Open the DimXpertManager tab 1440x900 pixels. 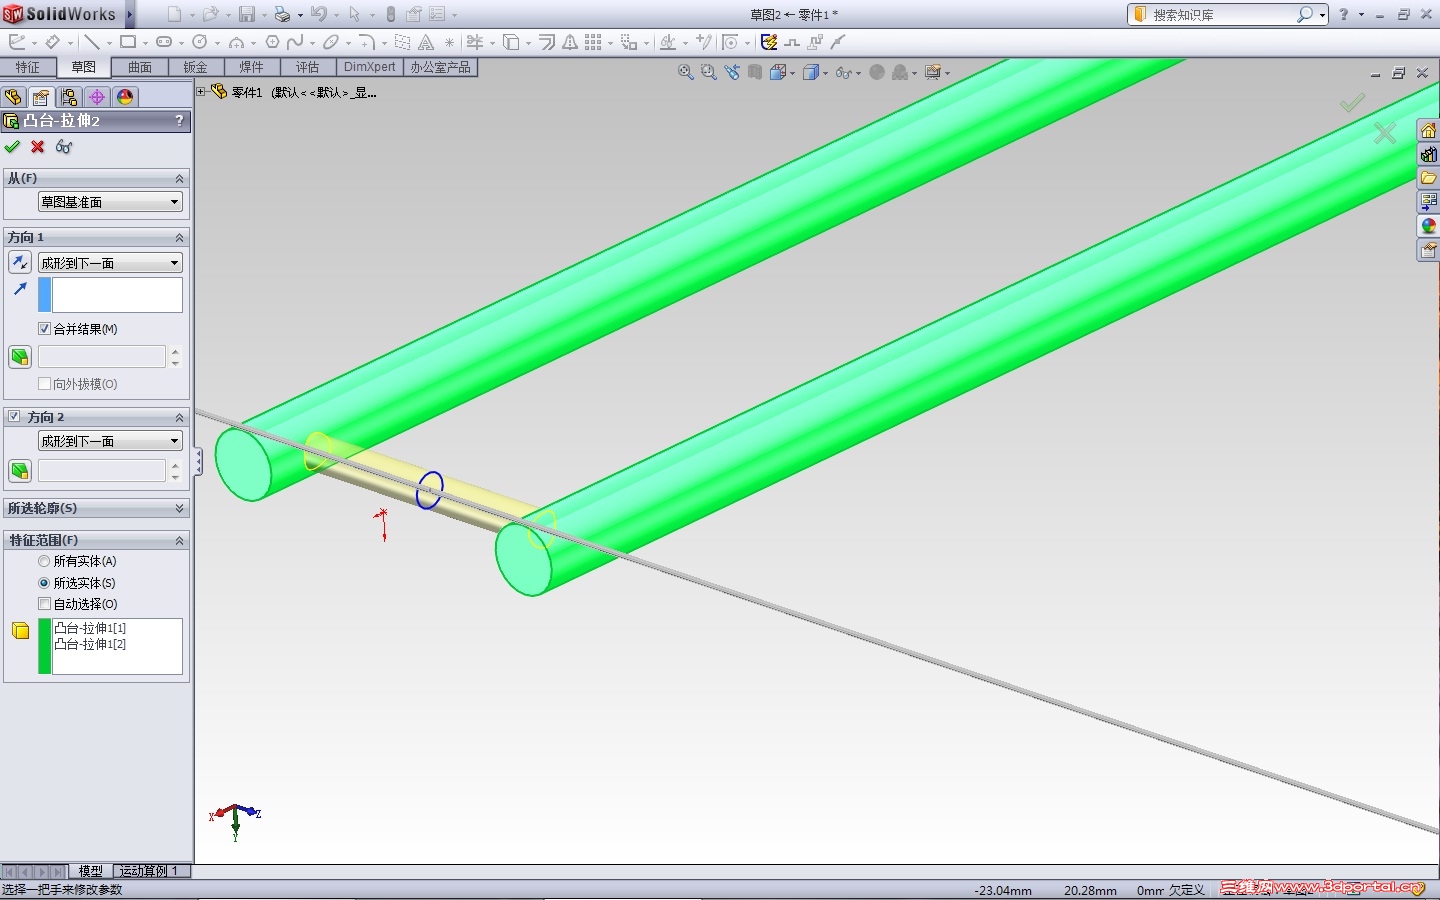97,97
